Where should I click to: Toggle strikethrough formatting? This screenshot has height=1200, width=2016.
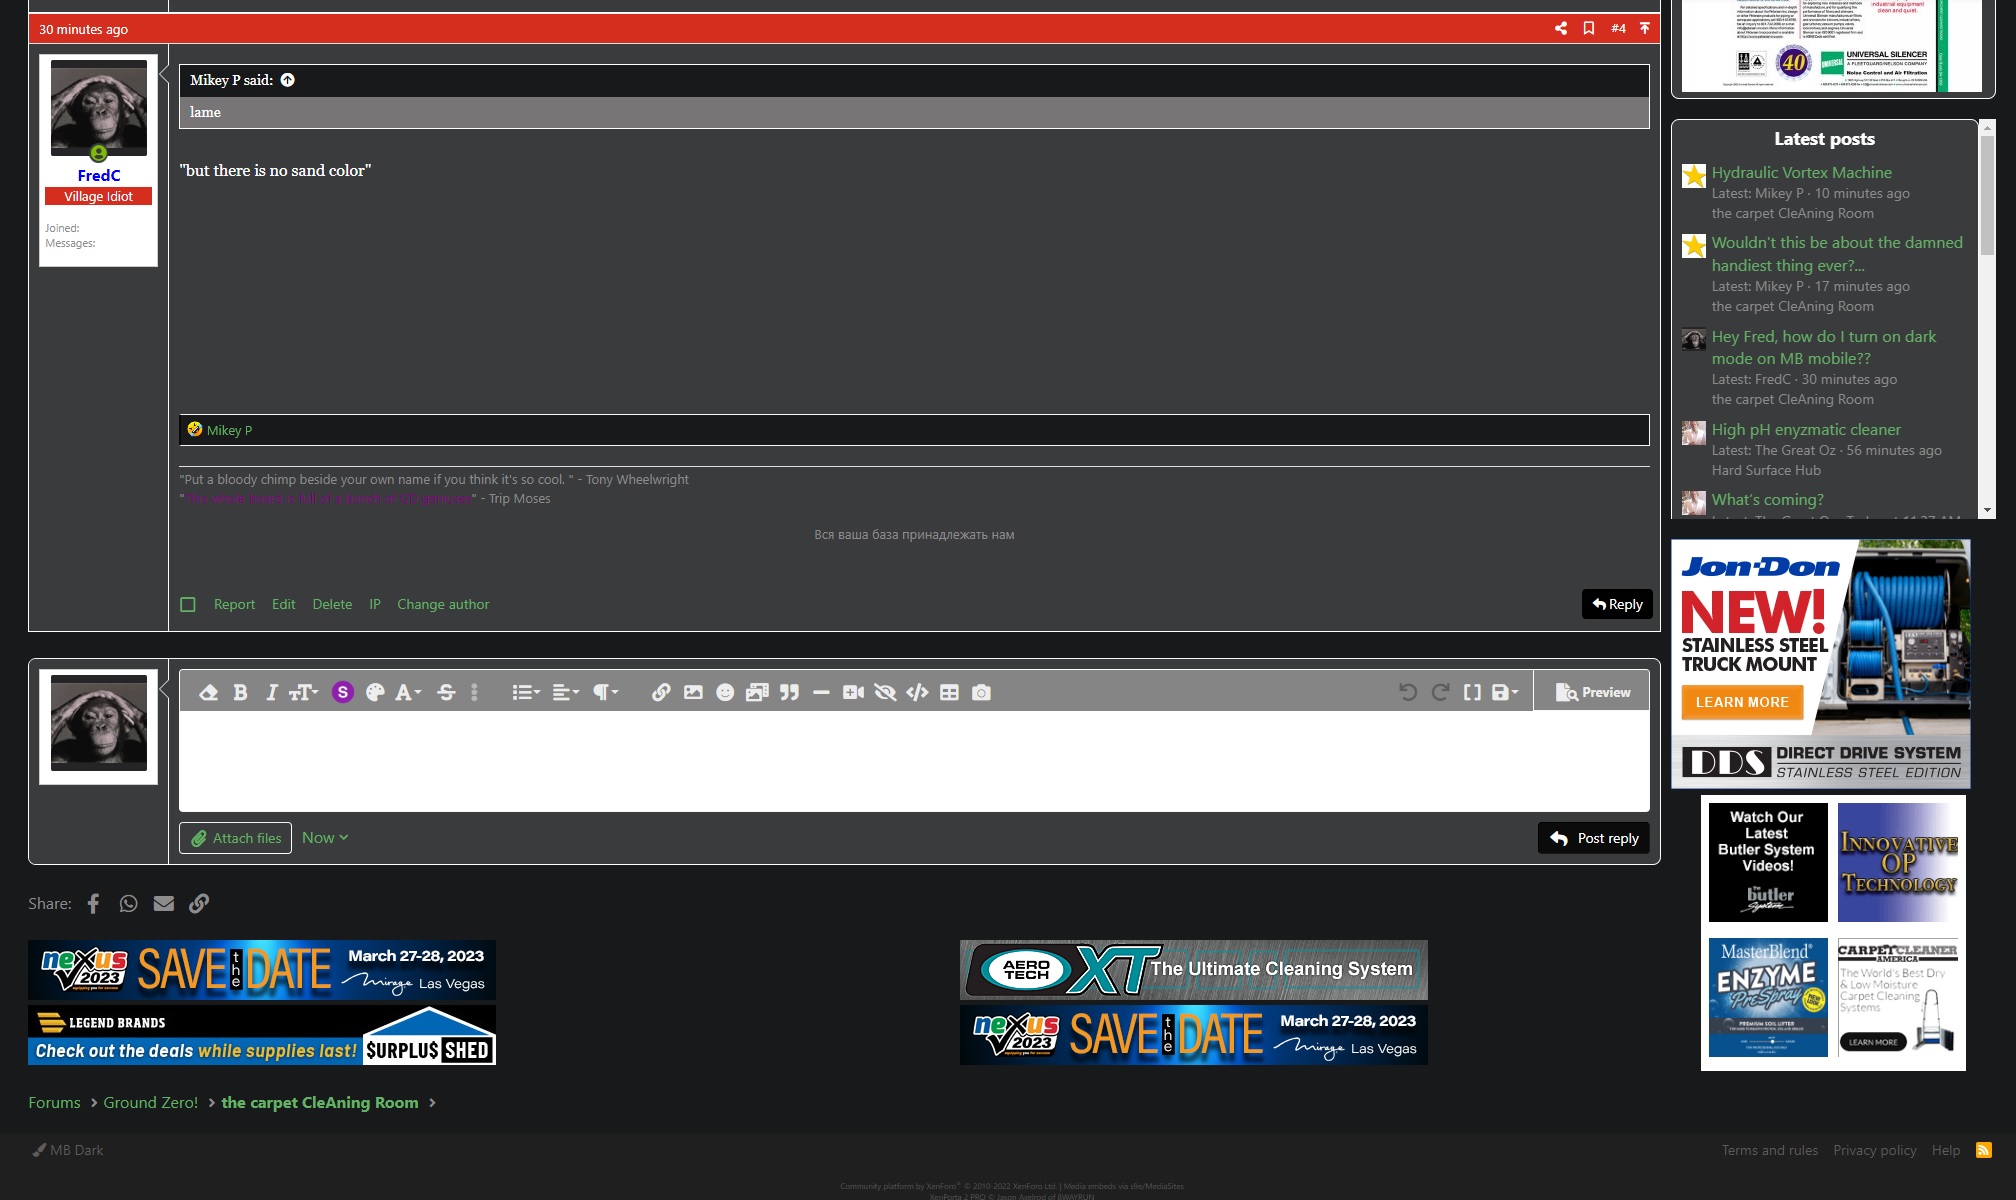446,692
